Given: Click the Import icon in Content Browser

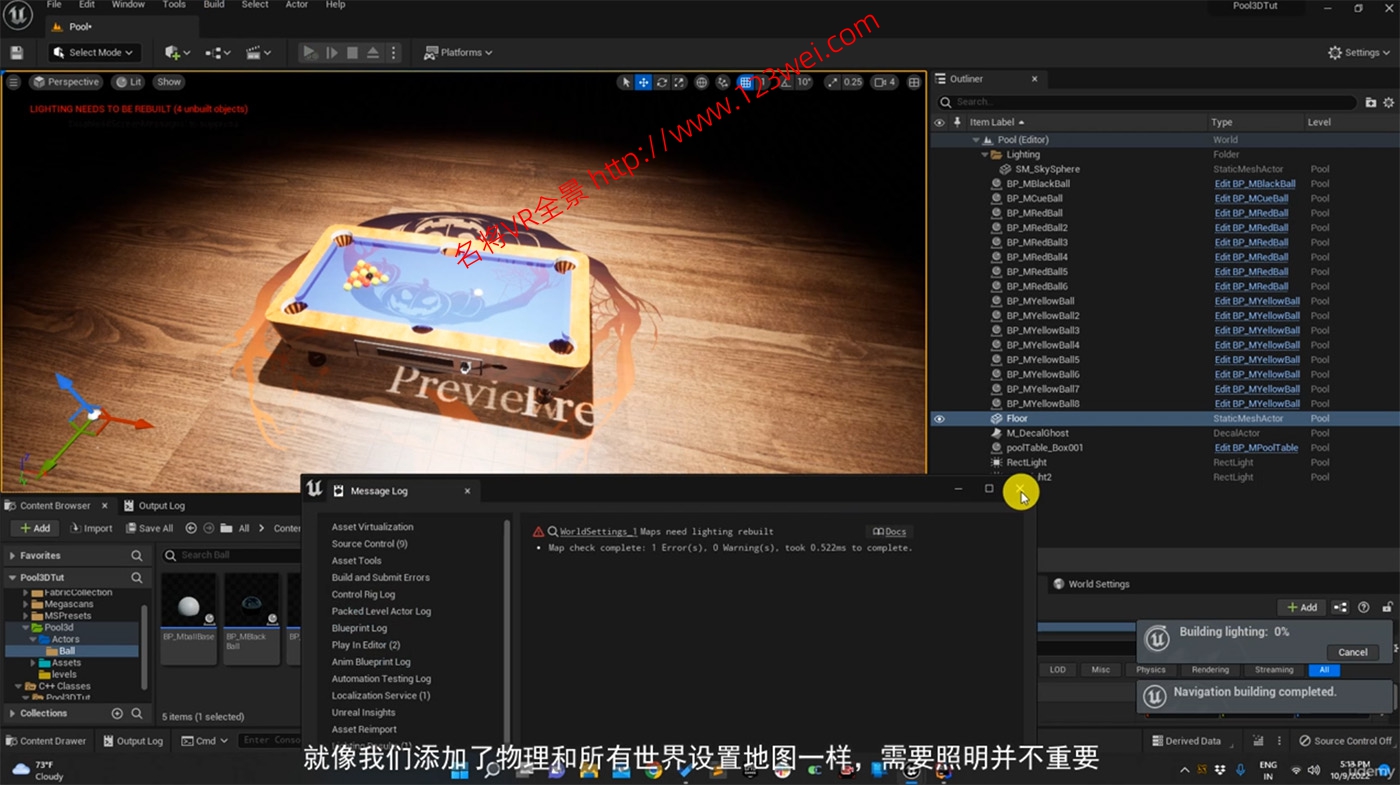Looking at the screenshot, I should point(90,528).
